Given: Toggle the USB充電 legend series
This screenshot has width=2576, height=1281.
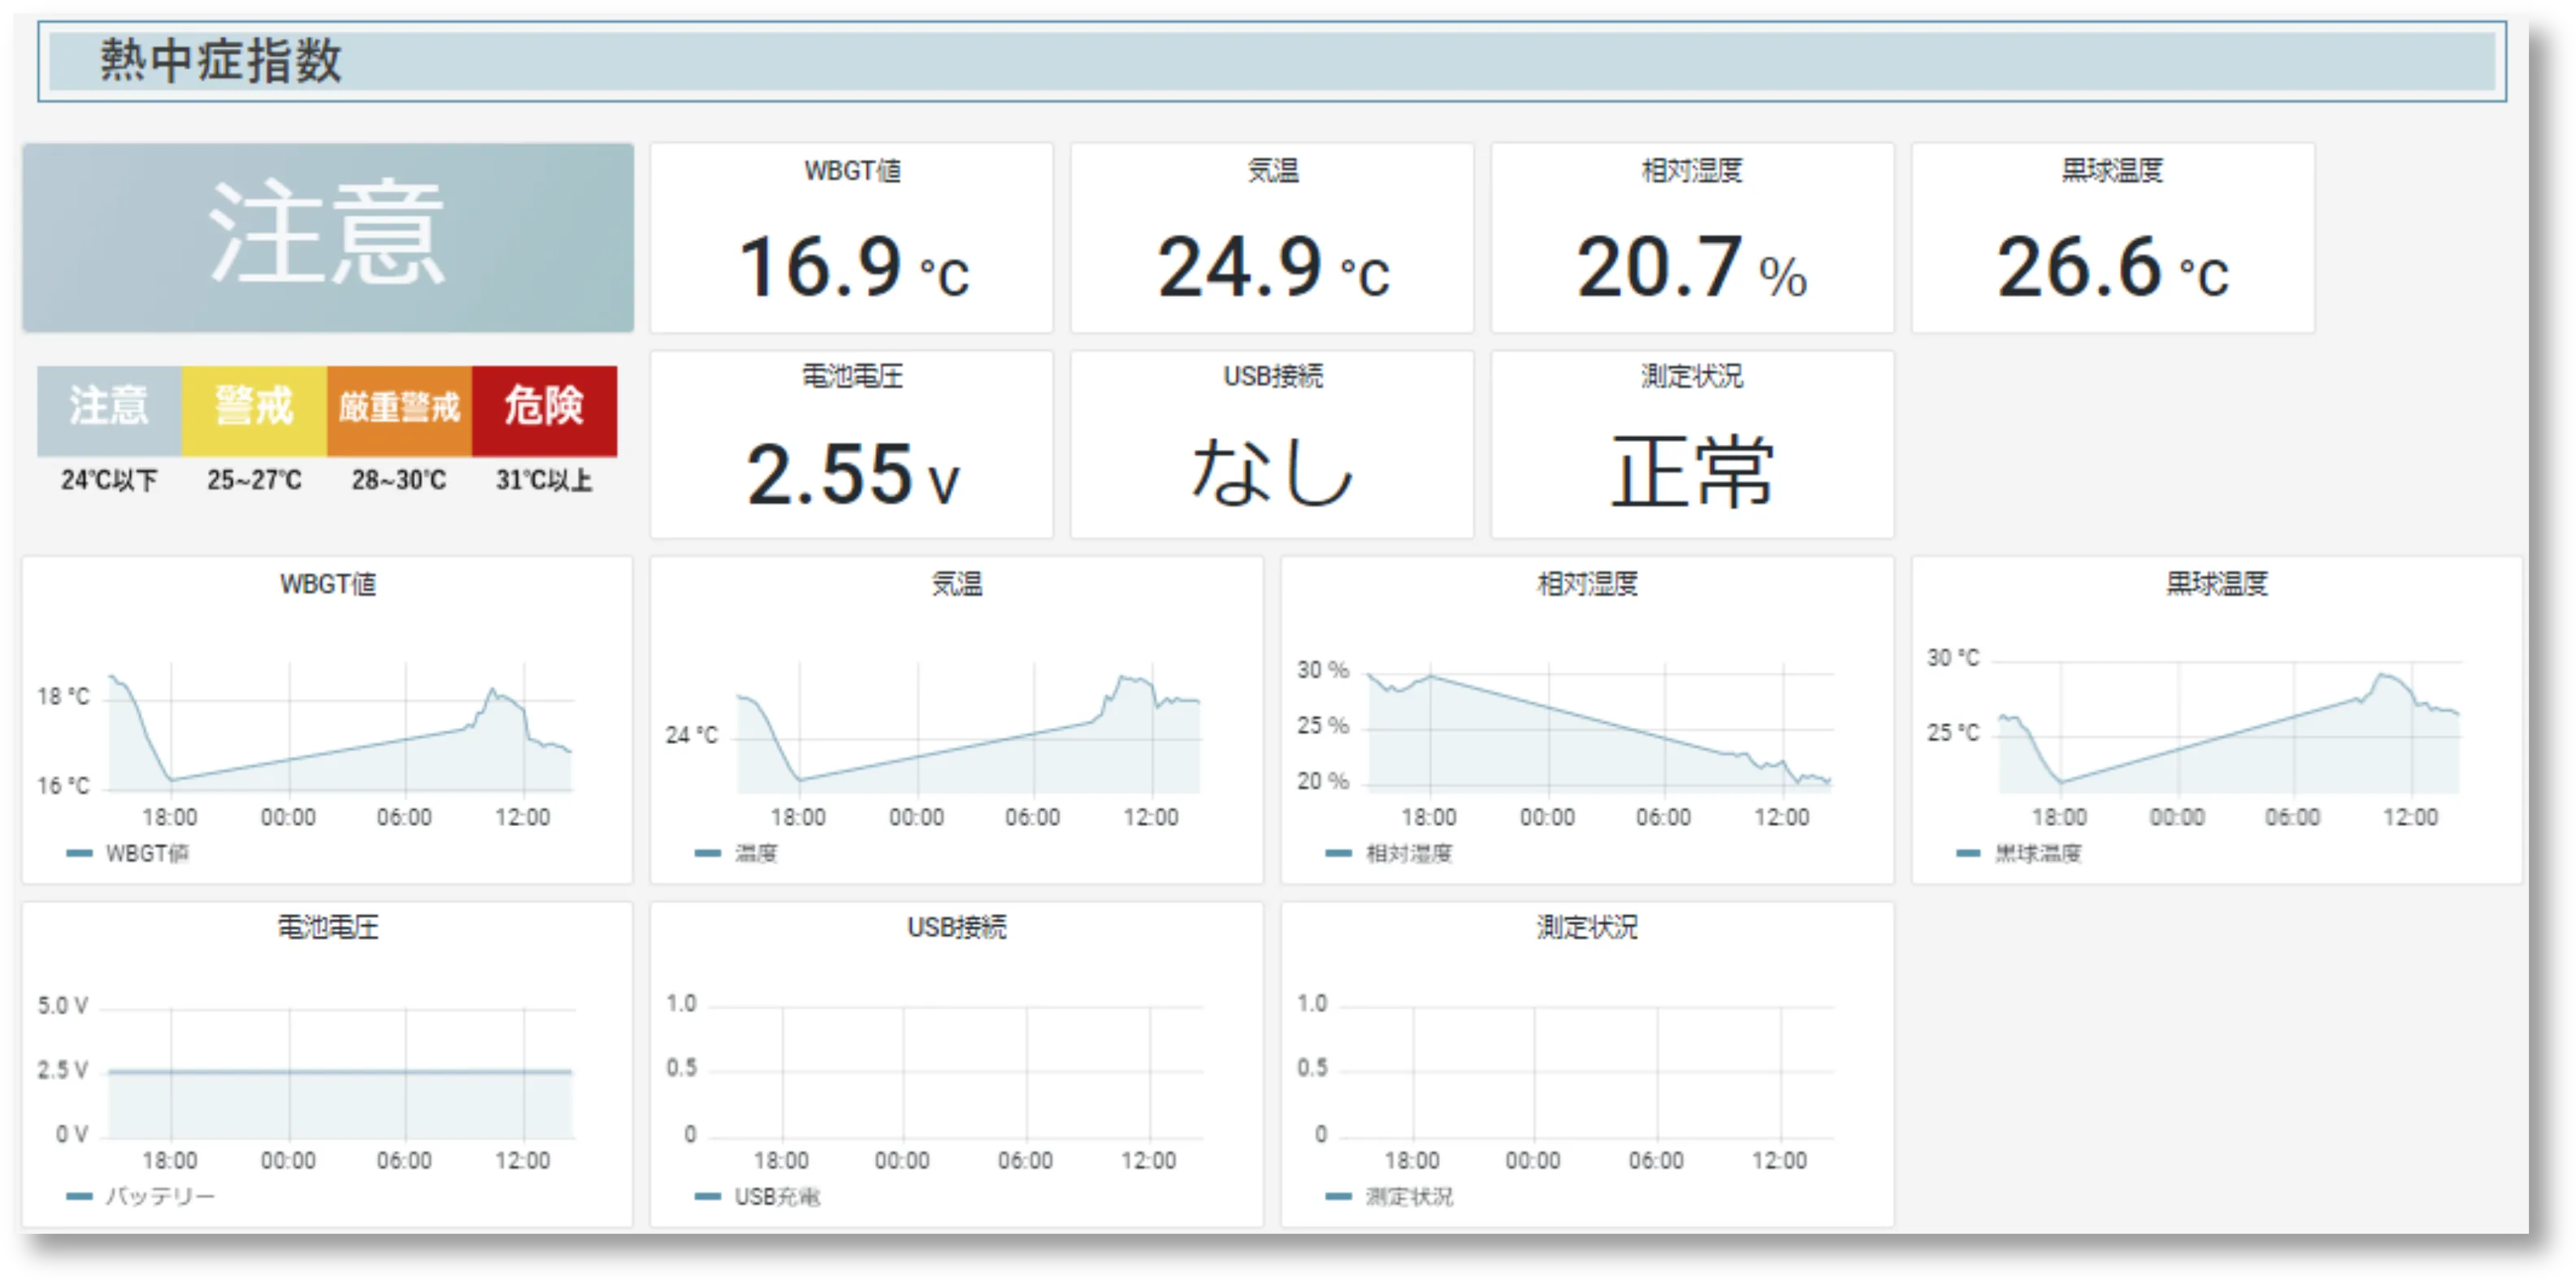Looking at the screenshot, I should 758,1197.
